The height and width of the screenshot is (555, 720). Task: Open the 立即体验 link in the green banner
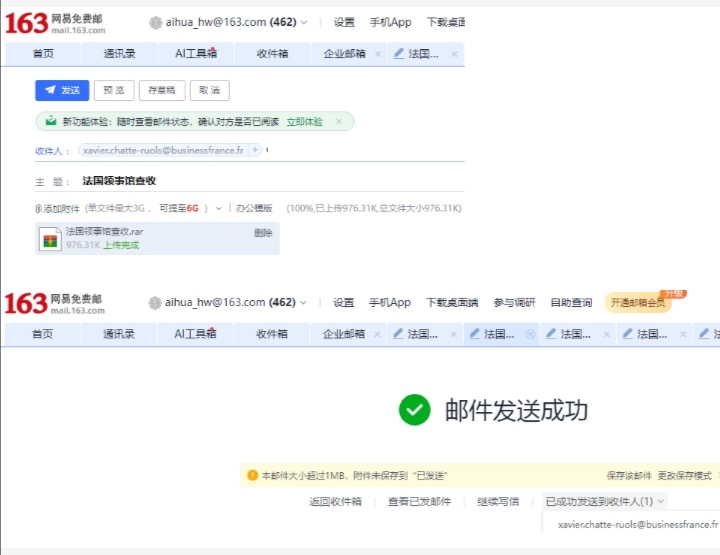304,122
